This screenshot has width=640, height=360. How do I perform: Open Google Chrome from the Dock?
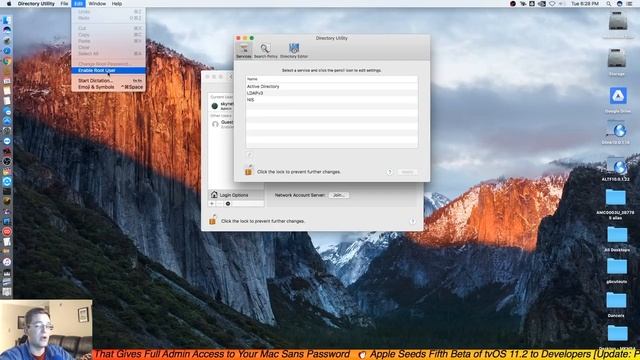(x=7, y=61)
